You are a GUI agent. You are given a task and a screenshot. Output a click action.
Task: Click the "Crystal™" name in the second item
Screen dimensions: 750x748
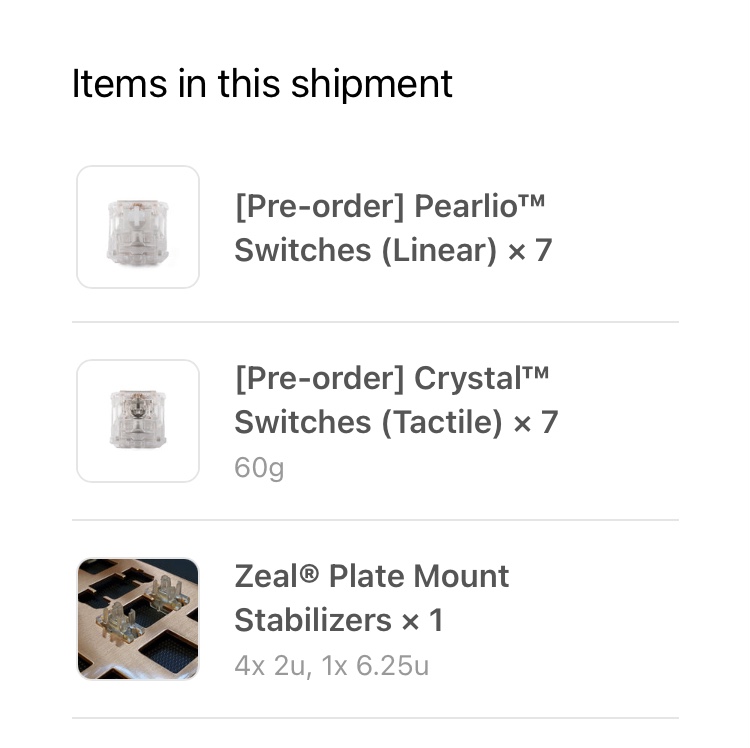(x=482, y=378)
